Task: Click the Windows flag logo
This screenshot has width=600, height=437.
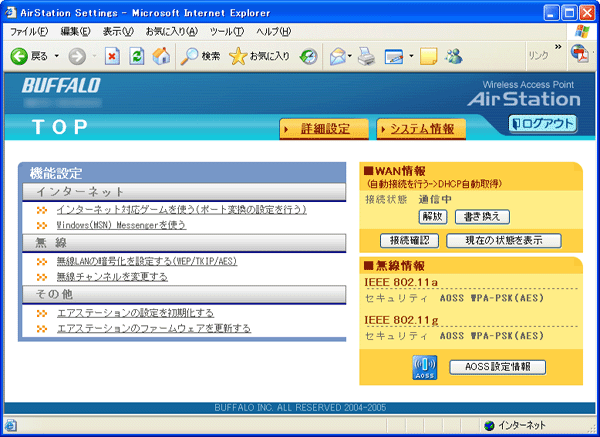Action: (582, 31)
